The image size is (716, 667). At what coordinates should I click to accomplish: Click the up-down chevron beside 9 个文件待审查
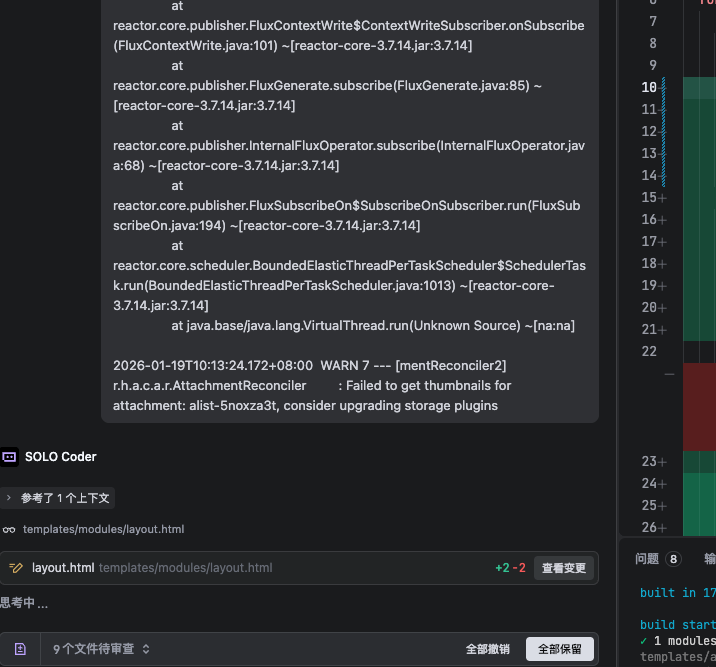tap(146, 649)
